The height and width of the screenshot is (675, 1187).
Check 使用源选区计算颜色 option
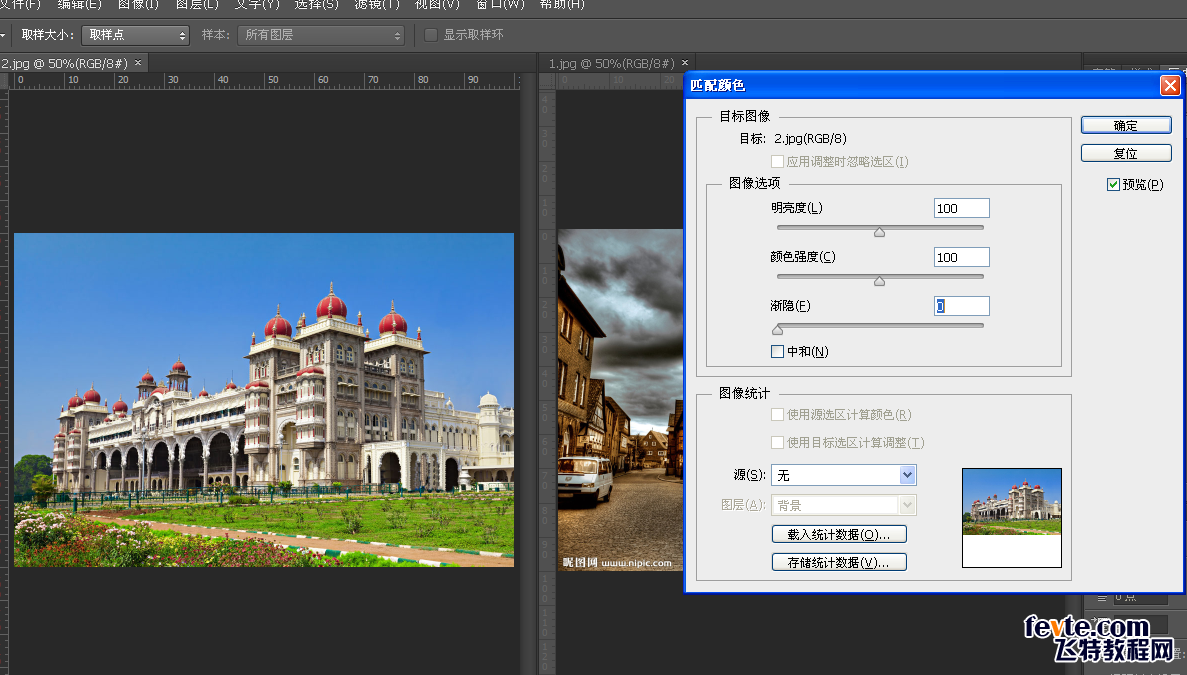tap(777, 415)
